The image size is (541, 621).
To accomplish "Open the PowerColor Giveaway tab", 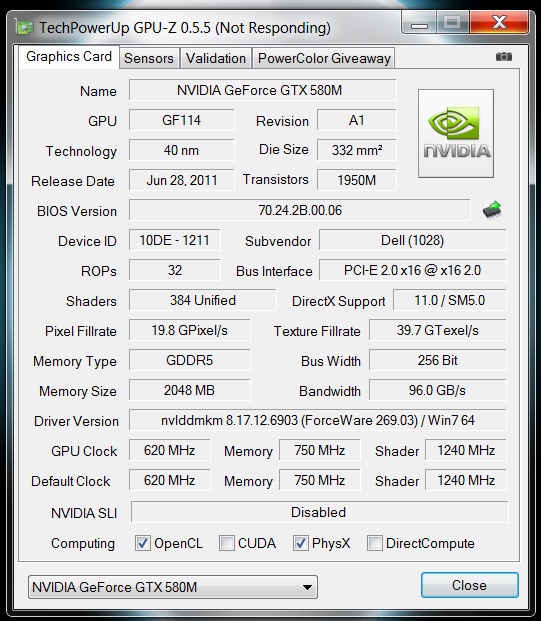I will click(324, 58).
